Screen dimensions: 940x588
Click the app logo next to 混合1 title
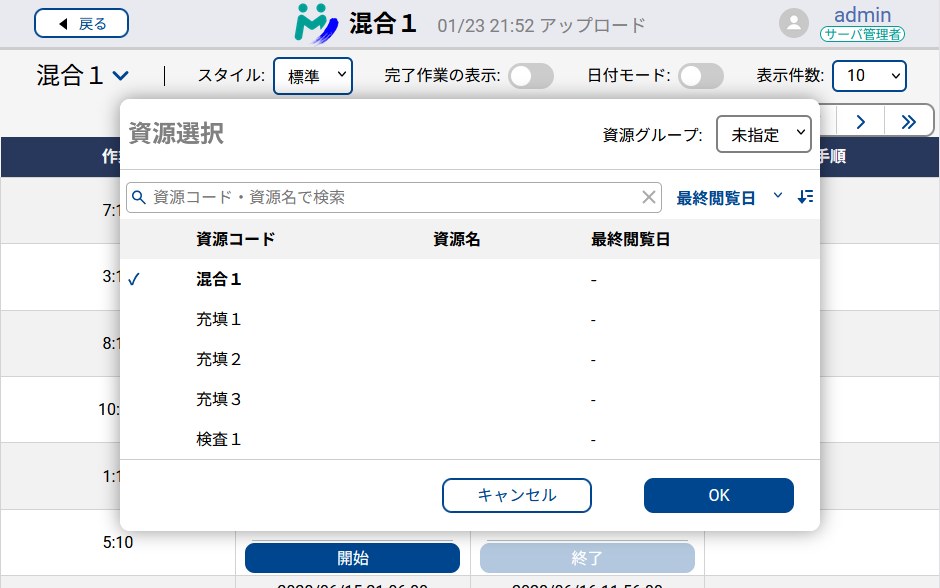coord(316,24)
